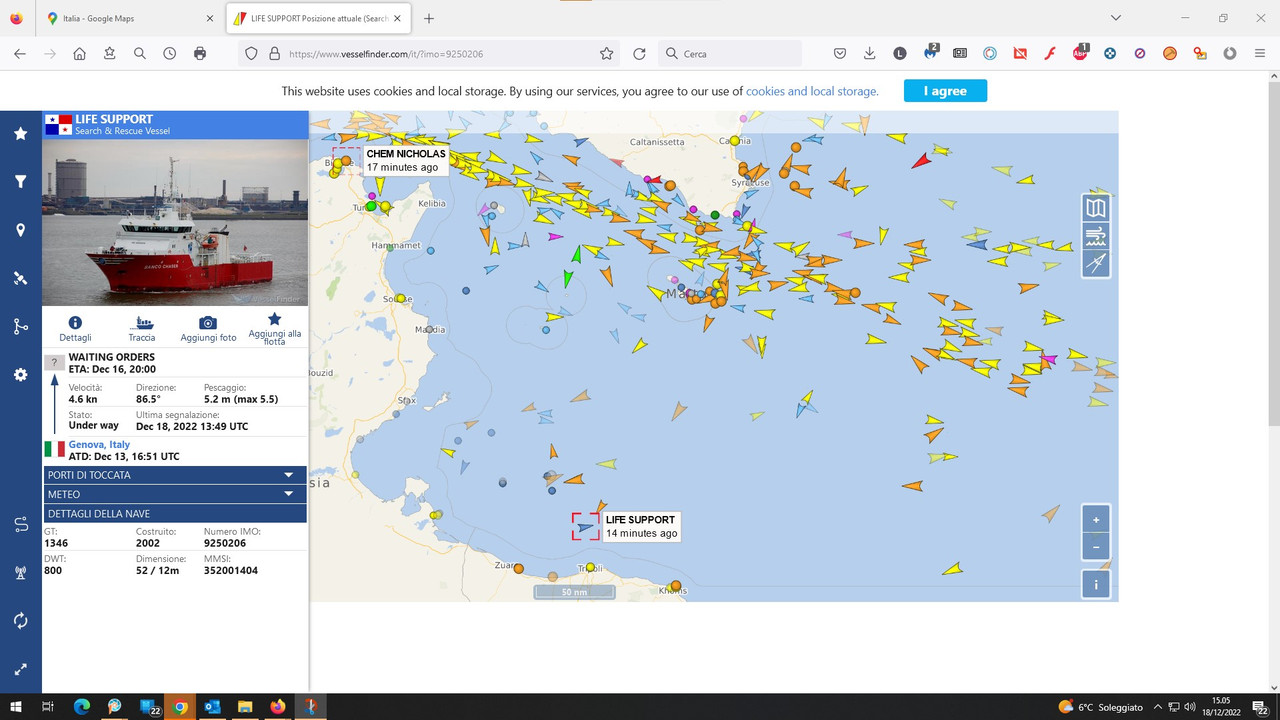Screen dimensions: 1280x720
Task: Open the favorites star in the left sidebar
Action: coord(20,133)
